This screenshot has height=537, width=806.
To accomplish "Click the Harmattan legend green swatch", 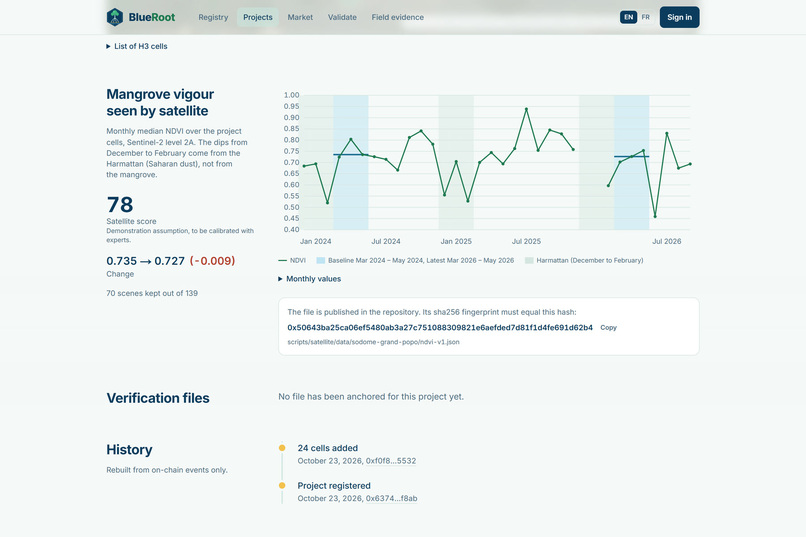I will [529, 261].
